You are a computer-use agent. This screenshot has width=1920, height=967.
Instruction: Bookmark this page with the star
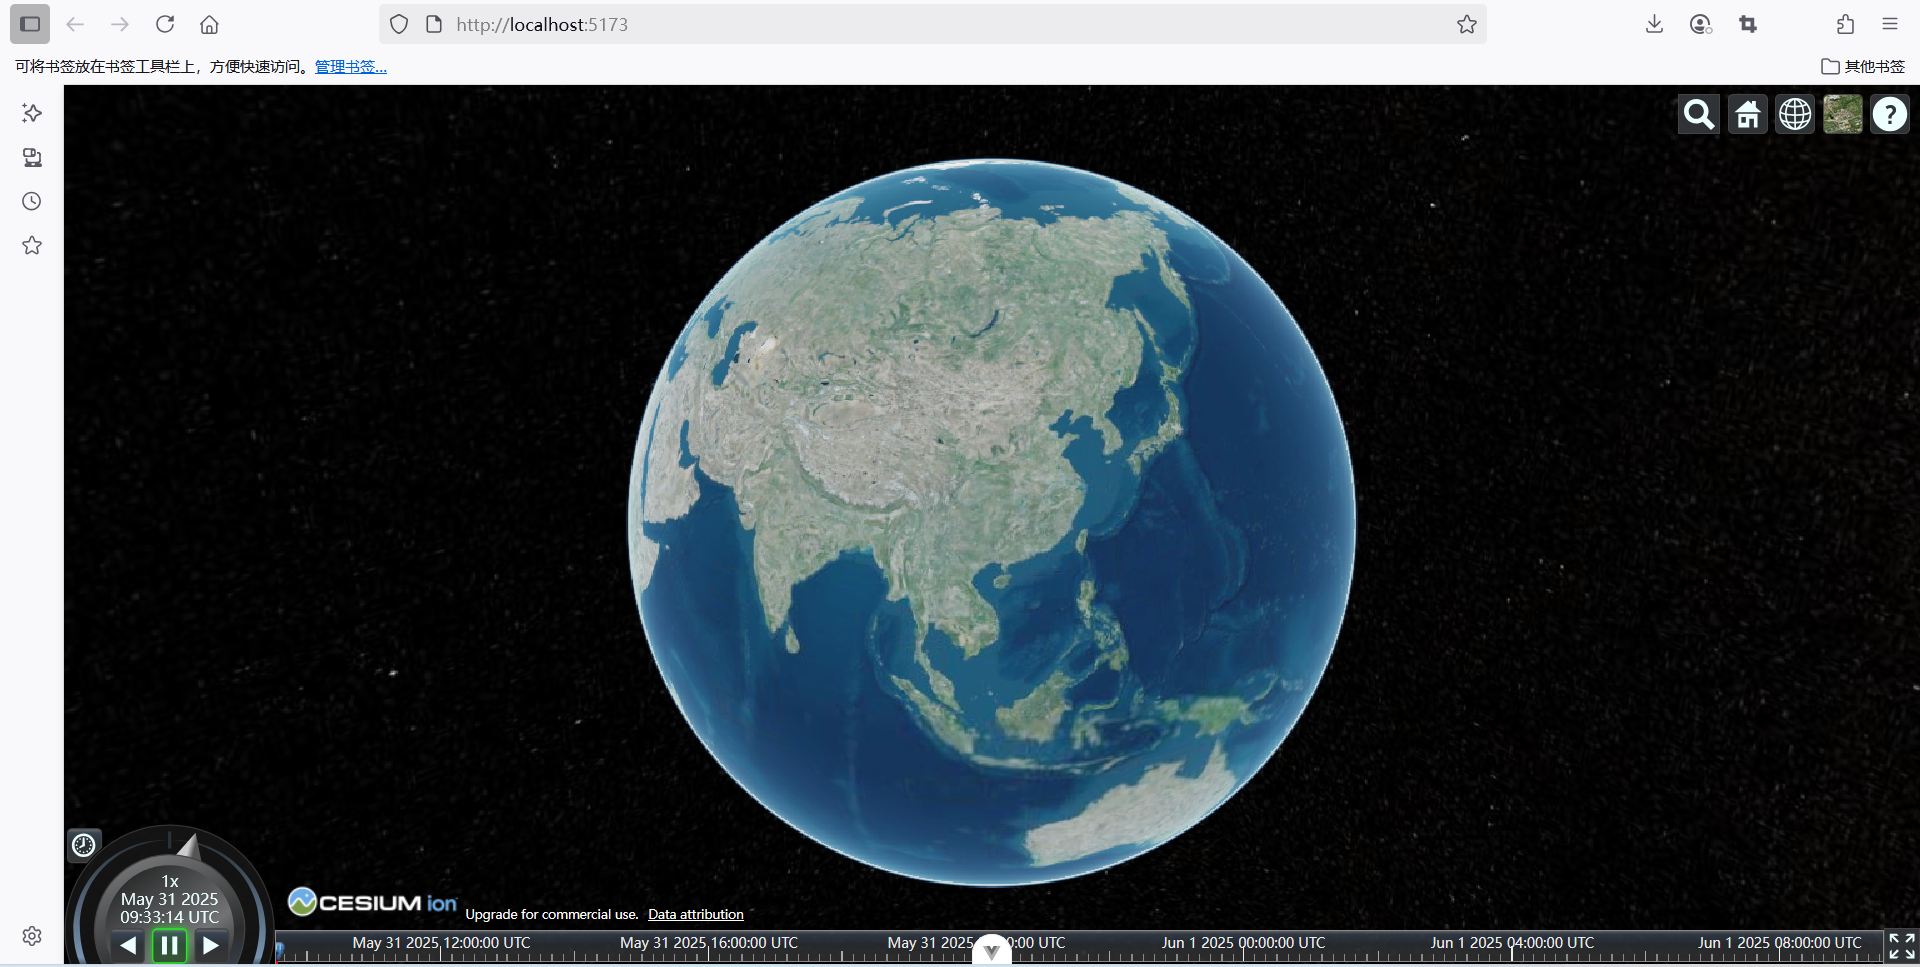[1466, 24]
